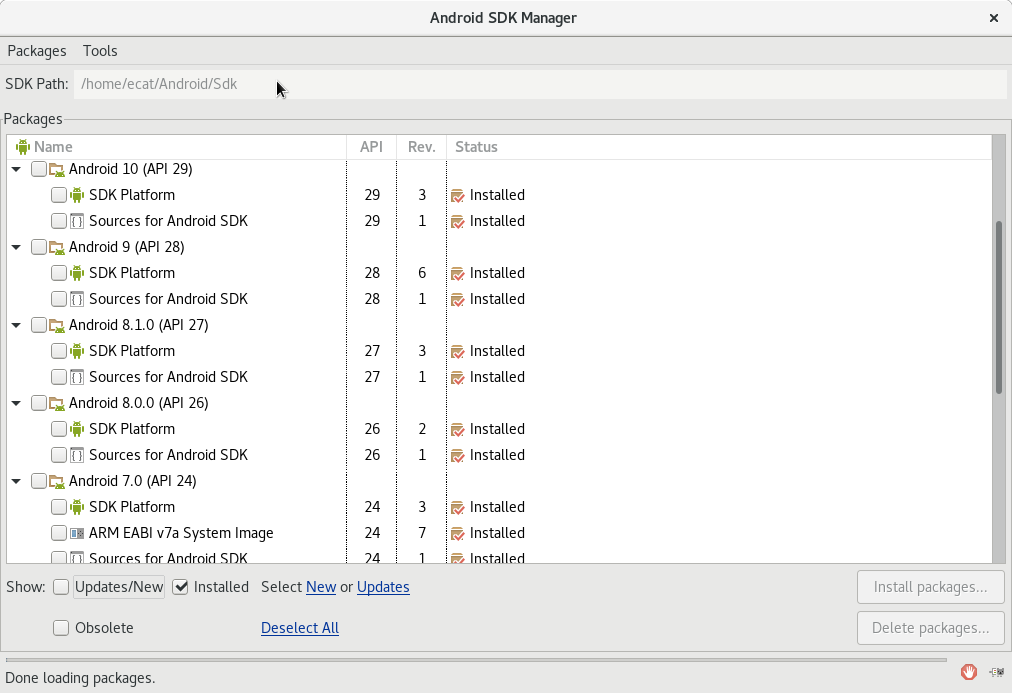
Task: Click the installed status icon for API 27 SDK Platform
Action: (458, 352)
